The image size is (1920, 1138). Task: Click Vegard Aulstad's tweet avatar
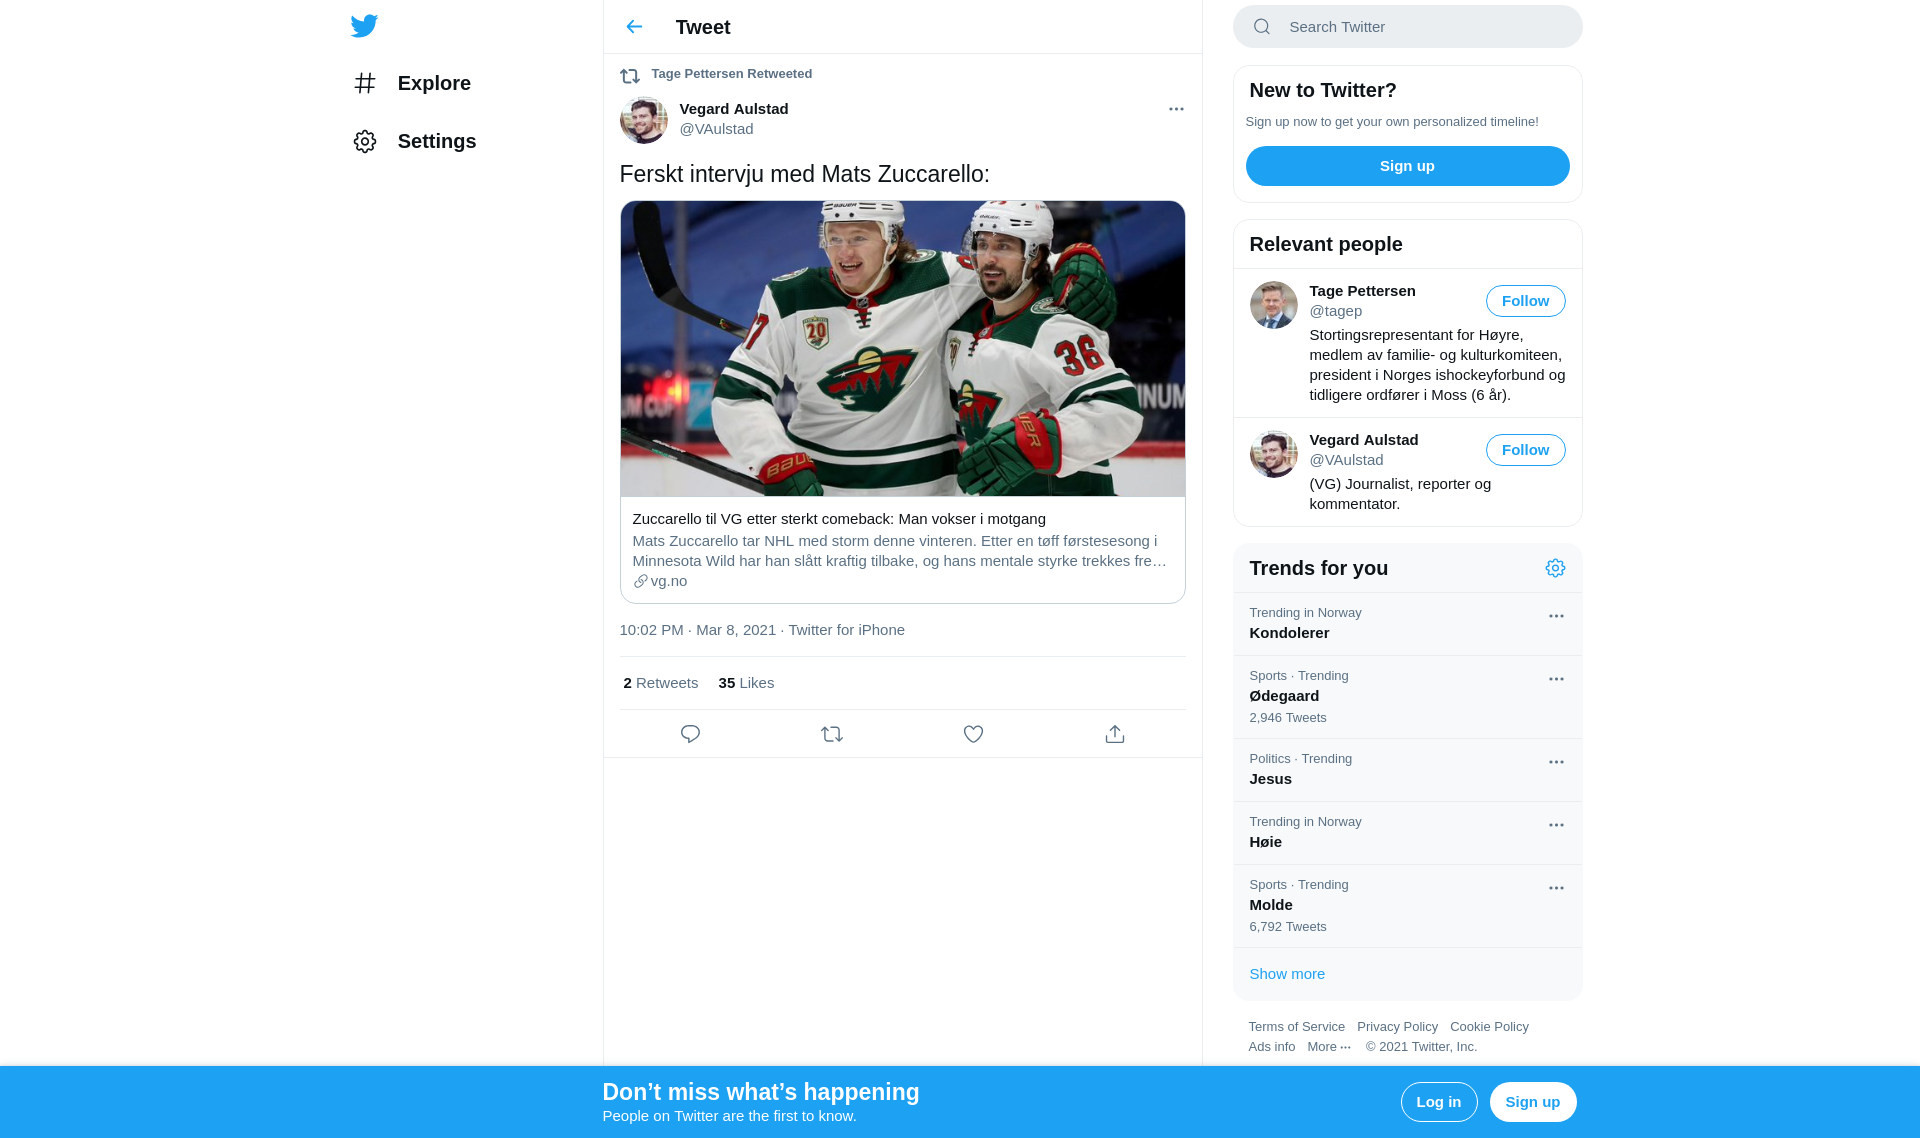pos(644,120)
